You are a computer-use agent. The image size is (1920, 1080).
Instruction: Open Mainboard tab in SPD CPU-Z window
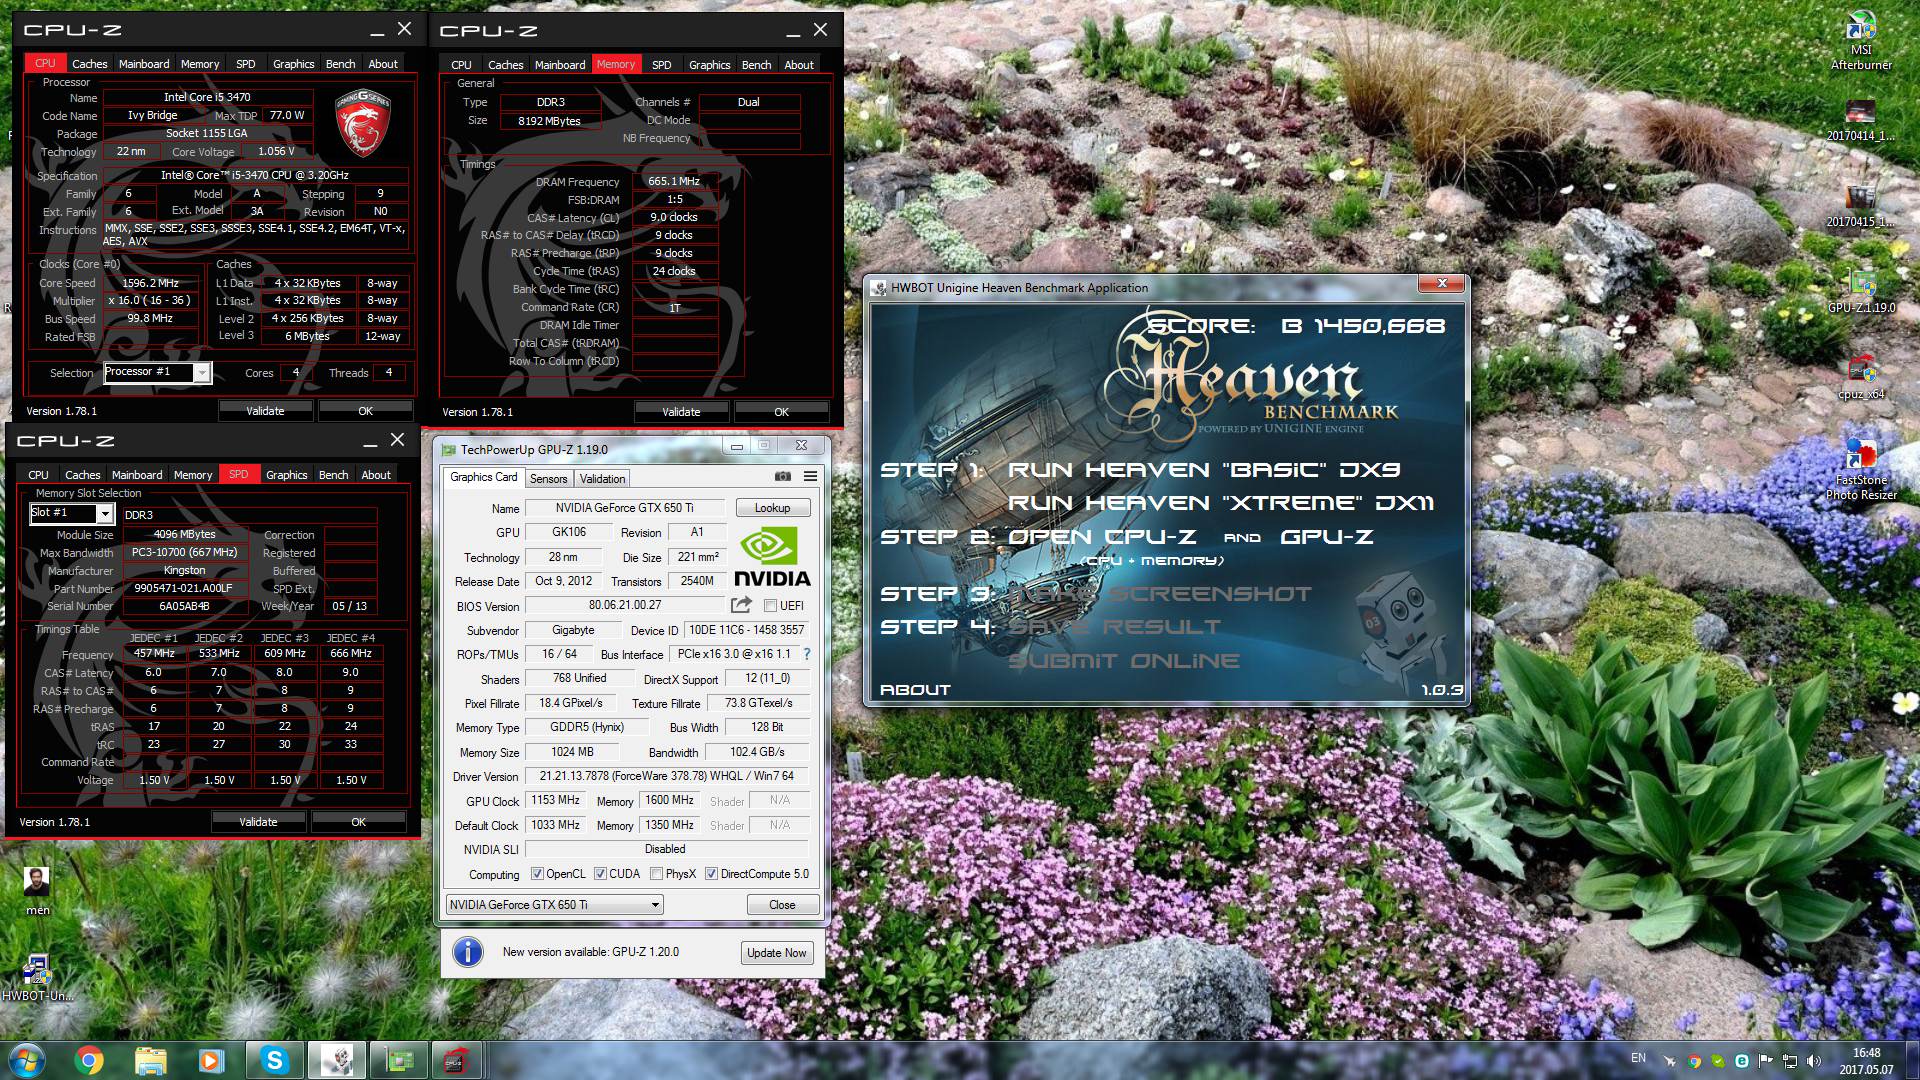point(137,475)
